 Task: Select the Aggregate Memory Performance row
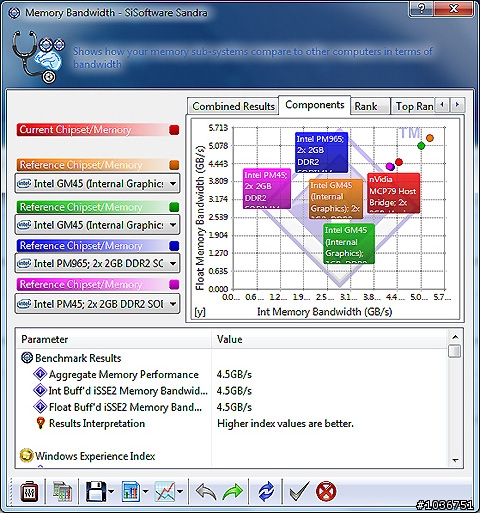point(232,374)
